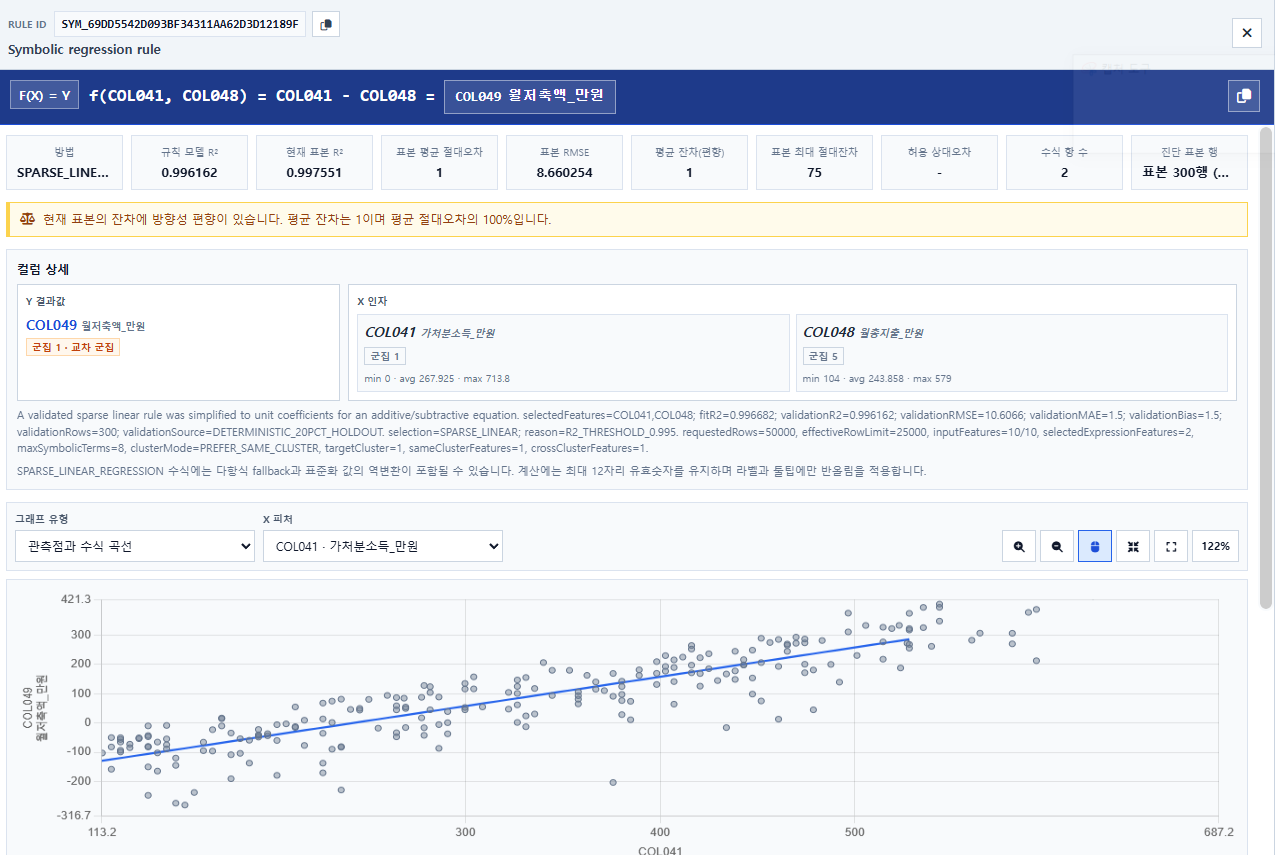Click the 표본 최대 절대잔차 value 75
The width and height of the screenshot is (1275, 855).
[814, 172]
